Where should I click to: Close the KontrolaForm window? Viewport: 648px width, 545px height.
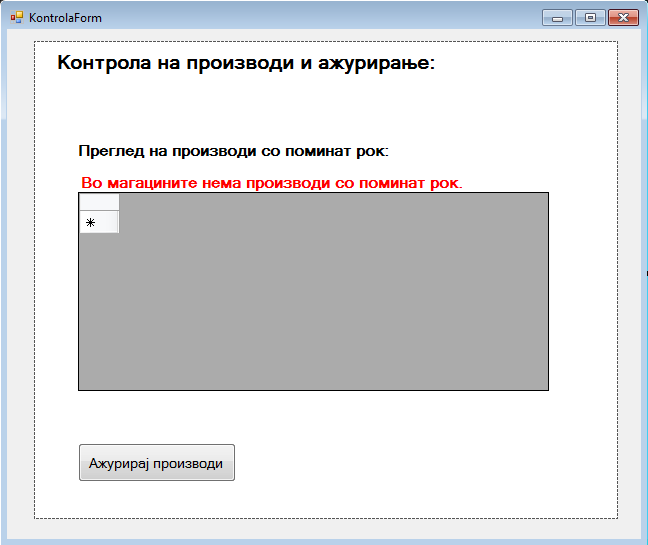[623, 17]
